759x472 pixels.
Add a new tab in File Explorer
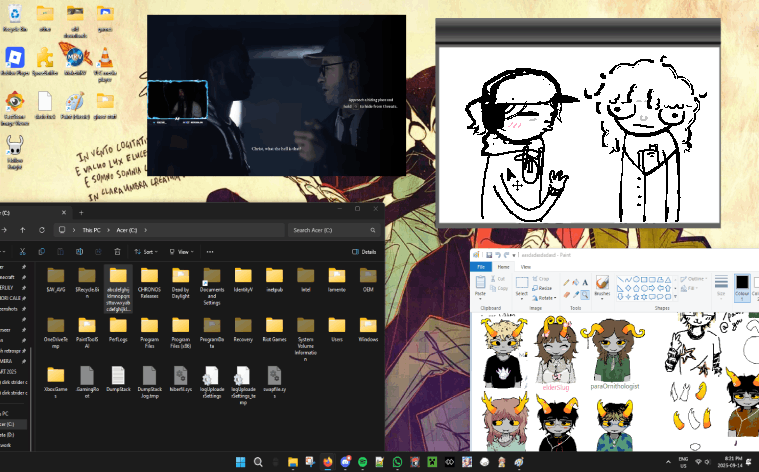[81, 213]
